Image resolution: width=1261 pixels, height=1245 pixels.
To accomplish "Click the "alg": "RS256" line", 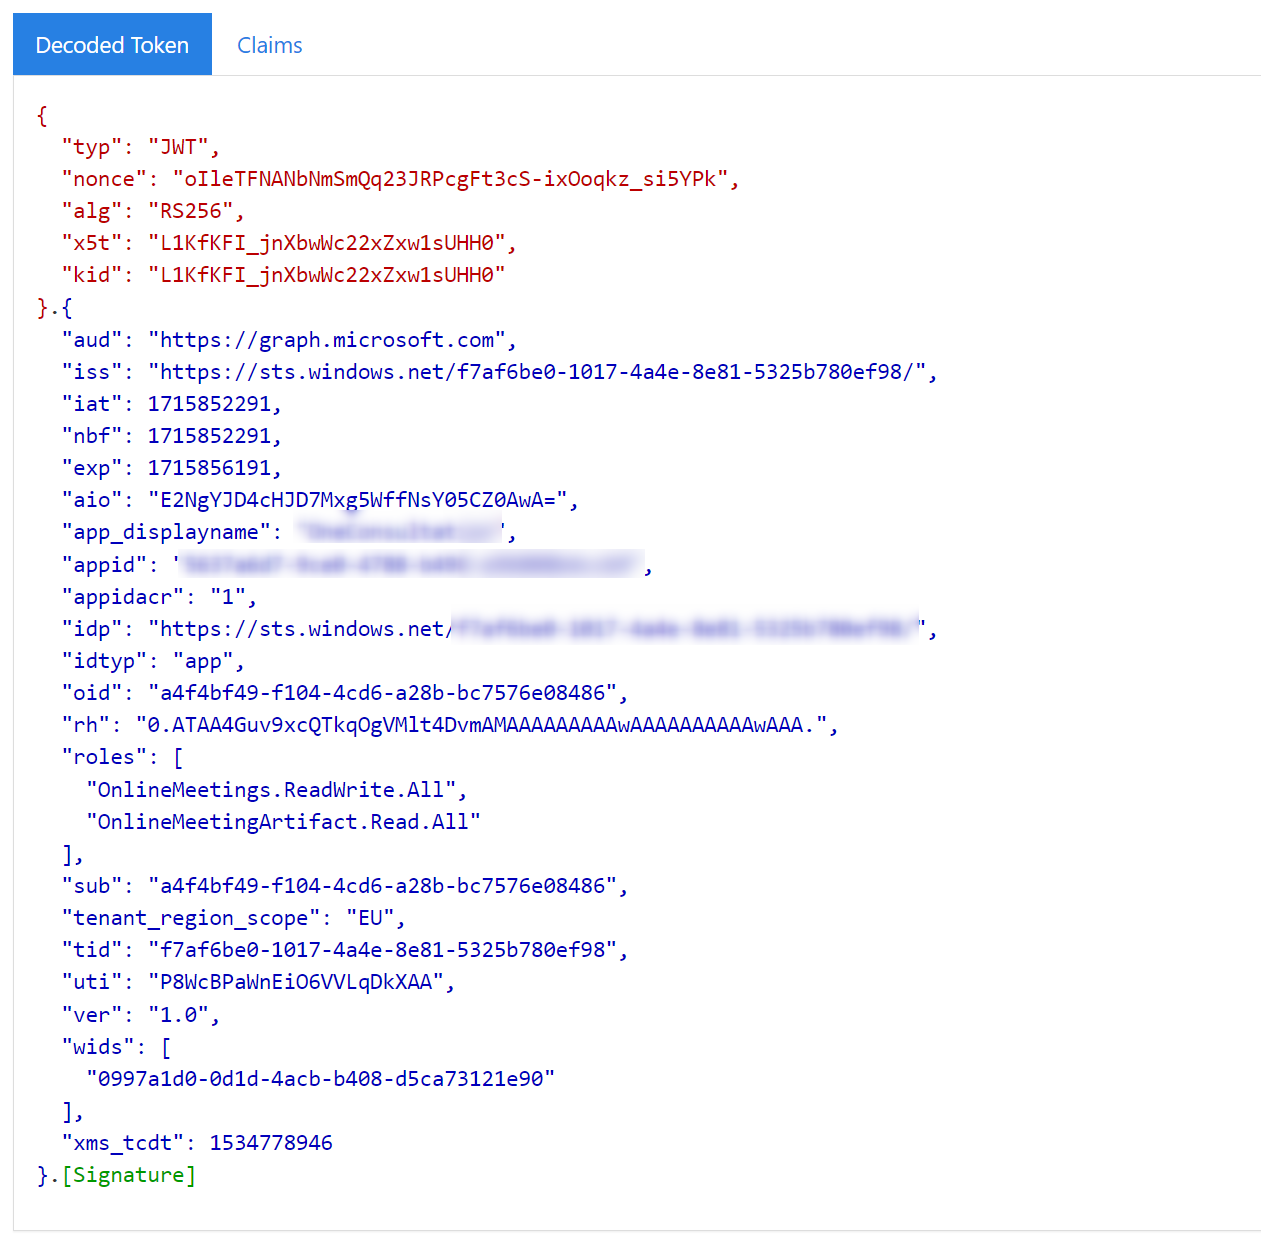I will (153, 211).
